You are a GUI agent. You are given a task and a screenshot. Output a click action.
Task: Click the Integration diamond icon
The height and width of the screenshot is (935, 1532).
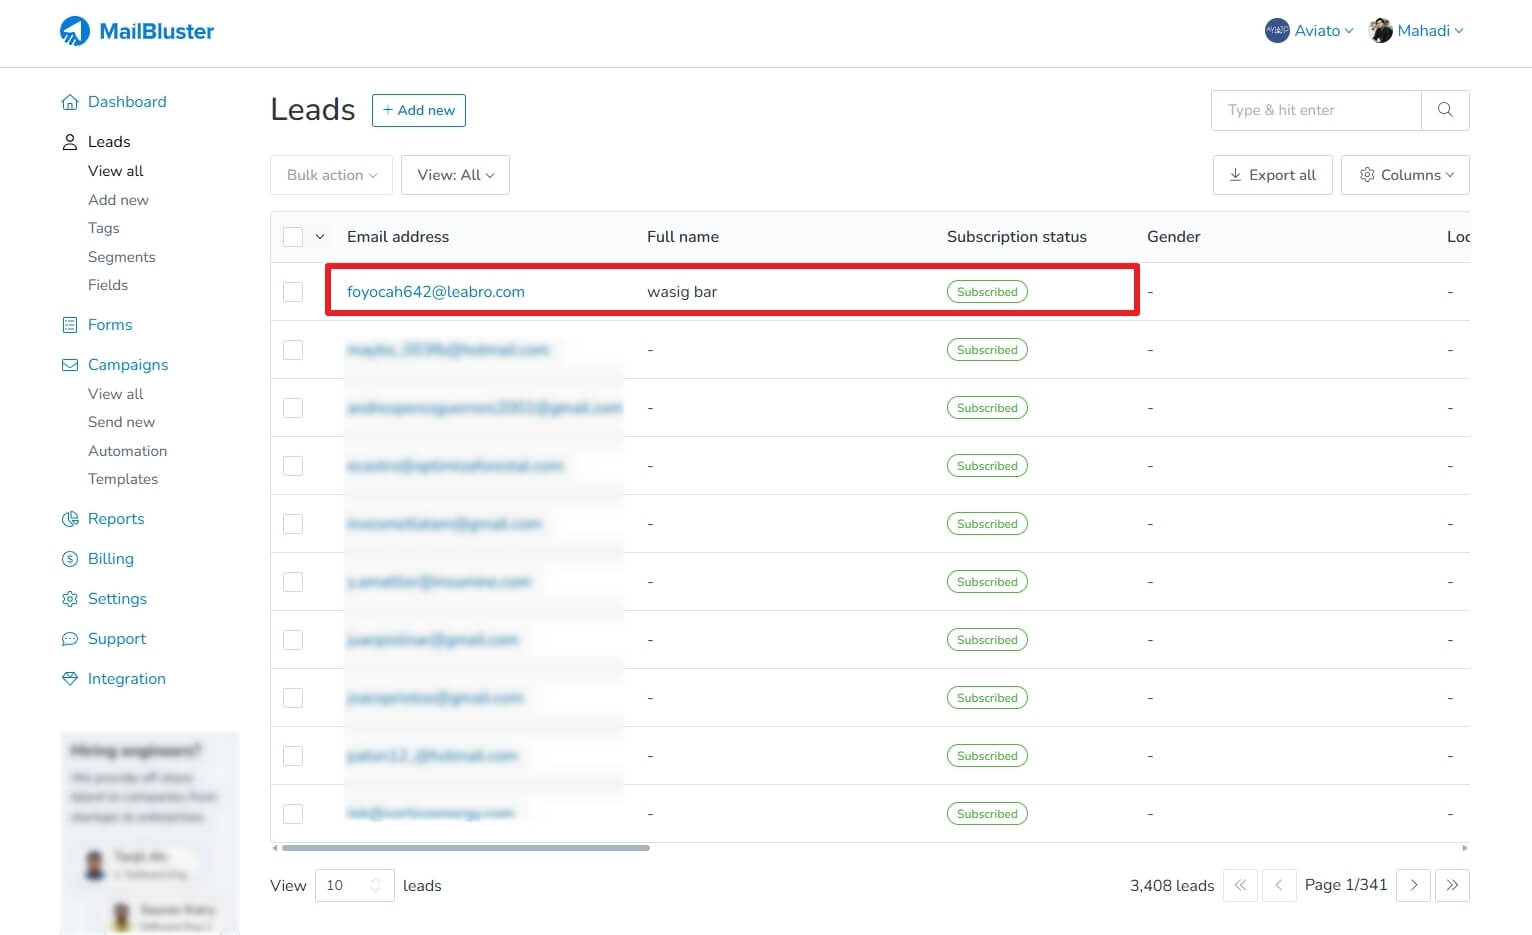[70, 679]
